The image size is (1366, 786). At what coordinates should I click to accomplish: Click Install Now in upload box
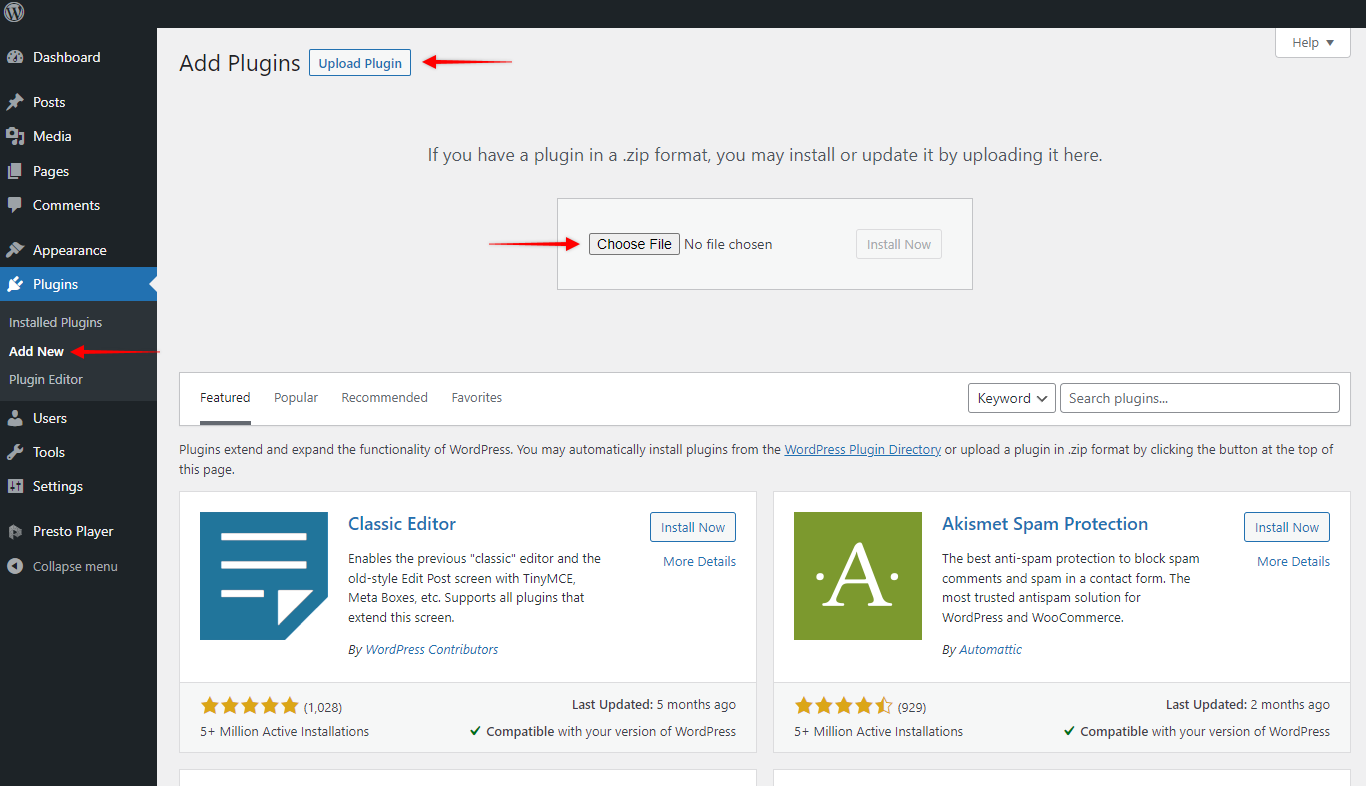pyautogui.click(x=899, y=244)
